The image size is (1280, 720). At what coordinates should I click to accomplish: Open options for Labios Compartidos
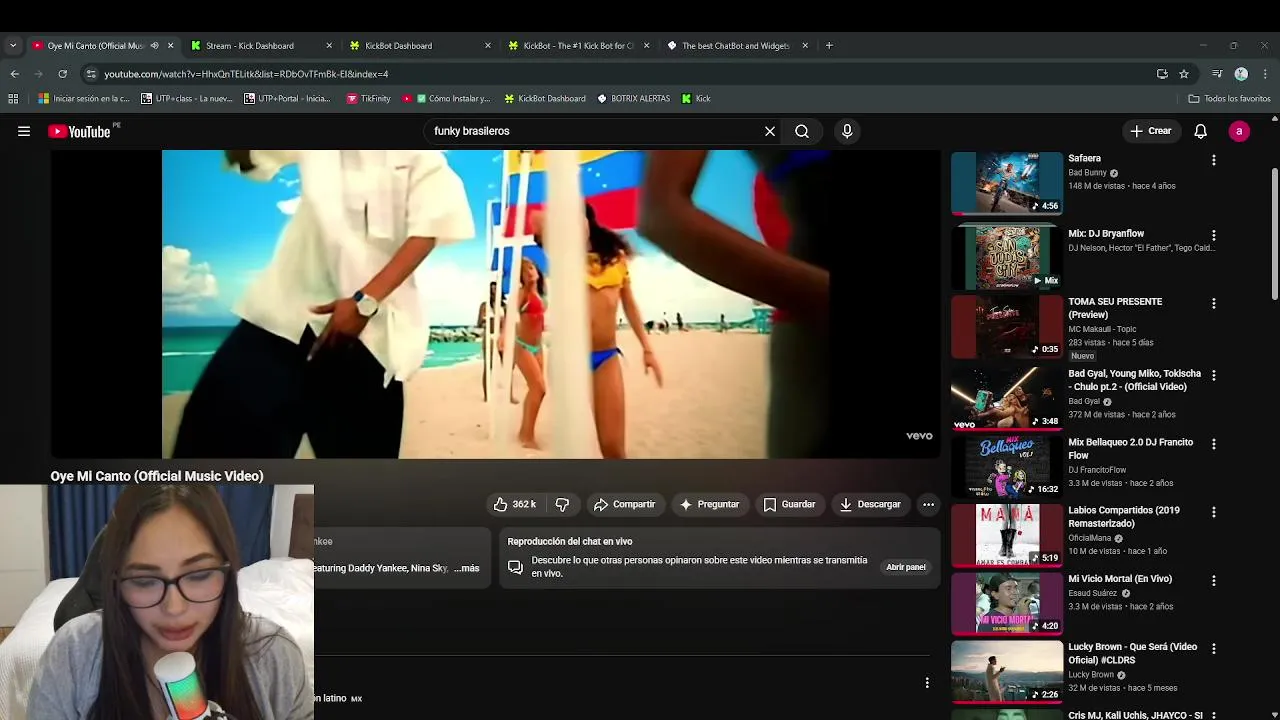[x=1214, y=512]
